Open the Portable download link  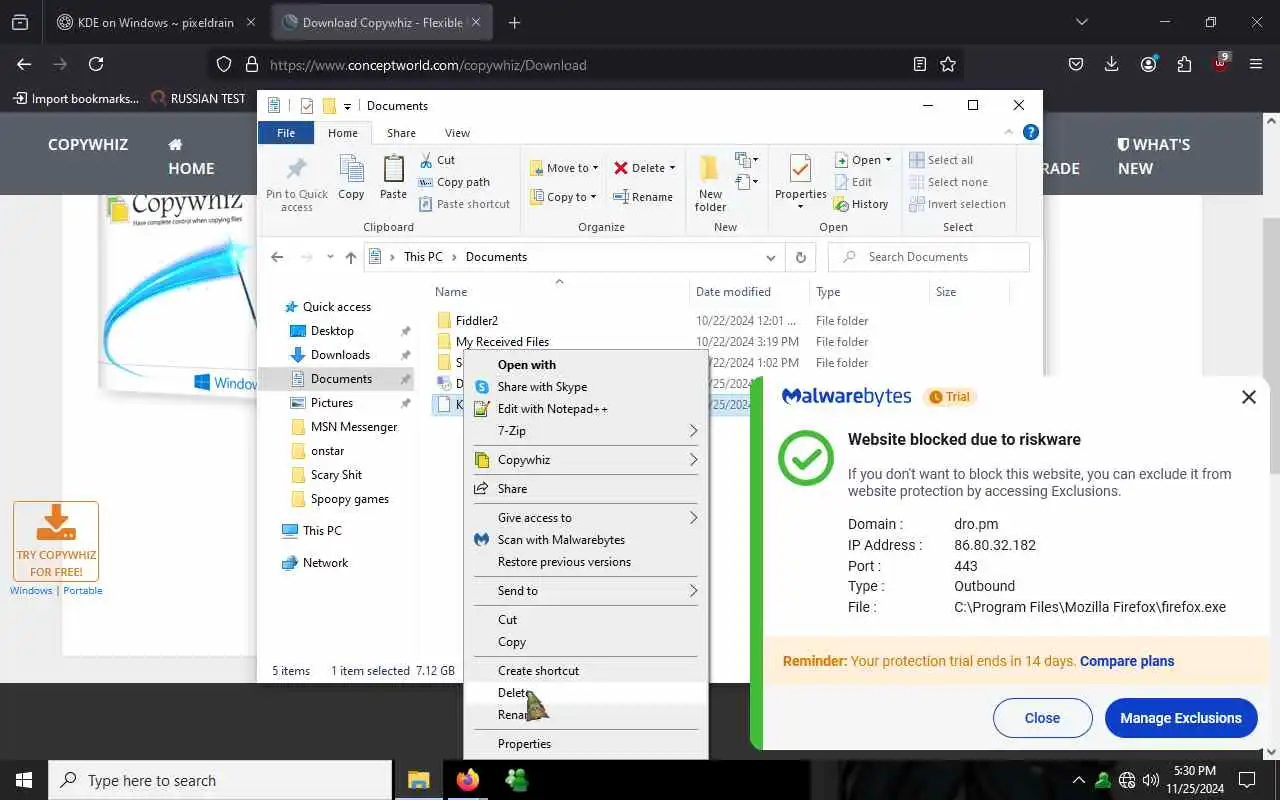click(83, 591)
